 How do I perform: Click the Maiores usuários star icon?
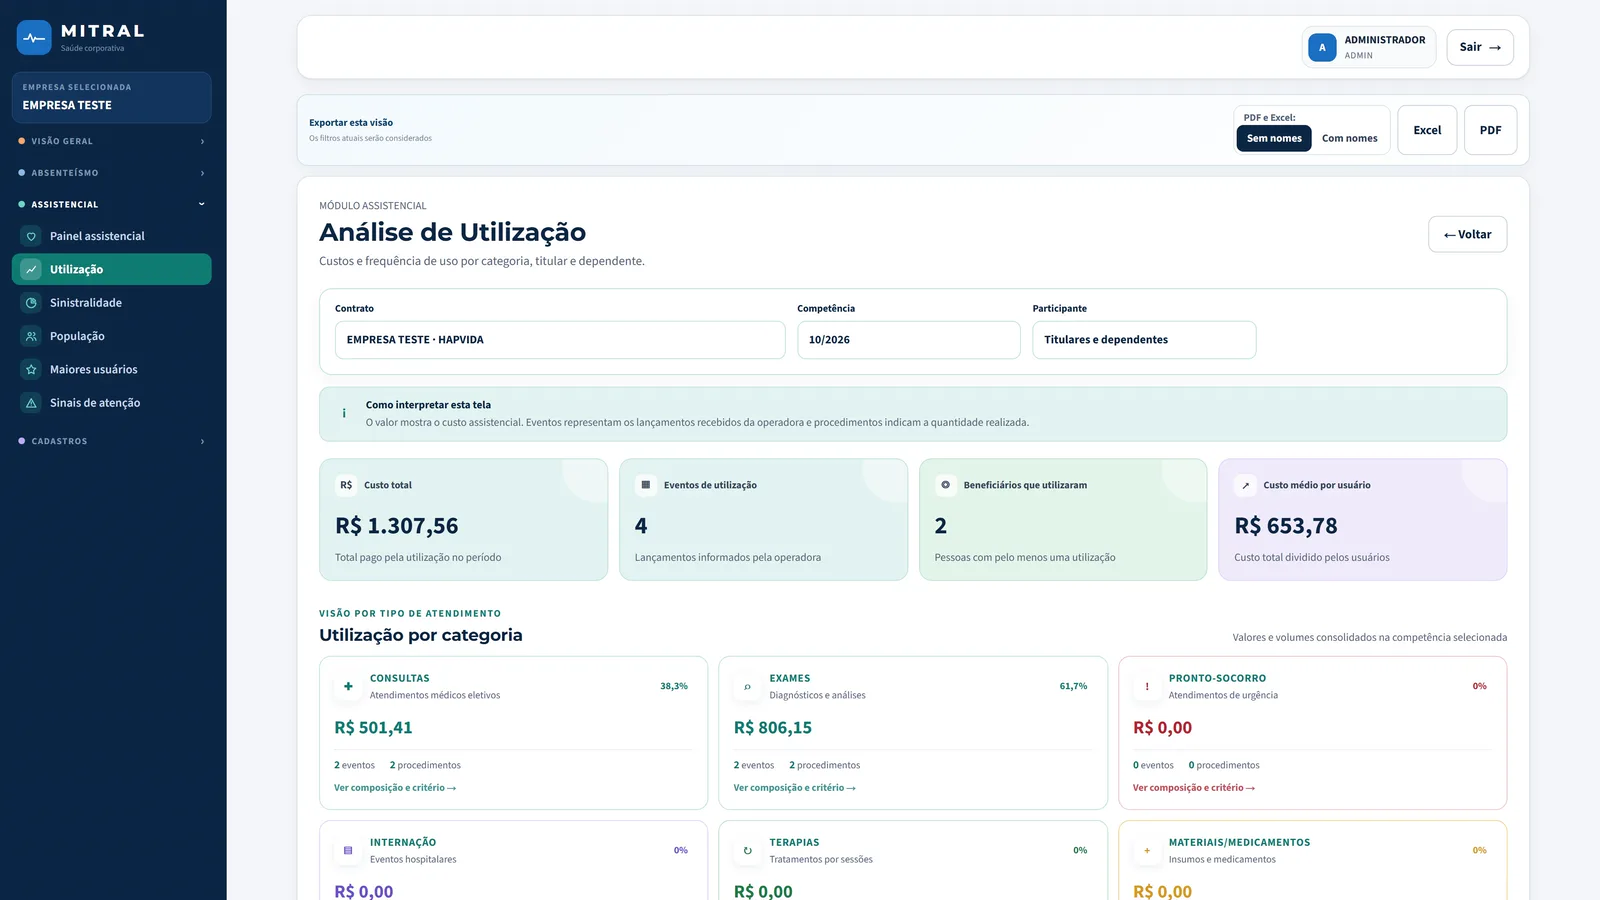click(31, 370)
